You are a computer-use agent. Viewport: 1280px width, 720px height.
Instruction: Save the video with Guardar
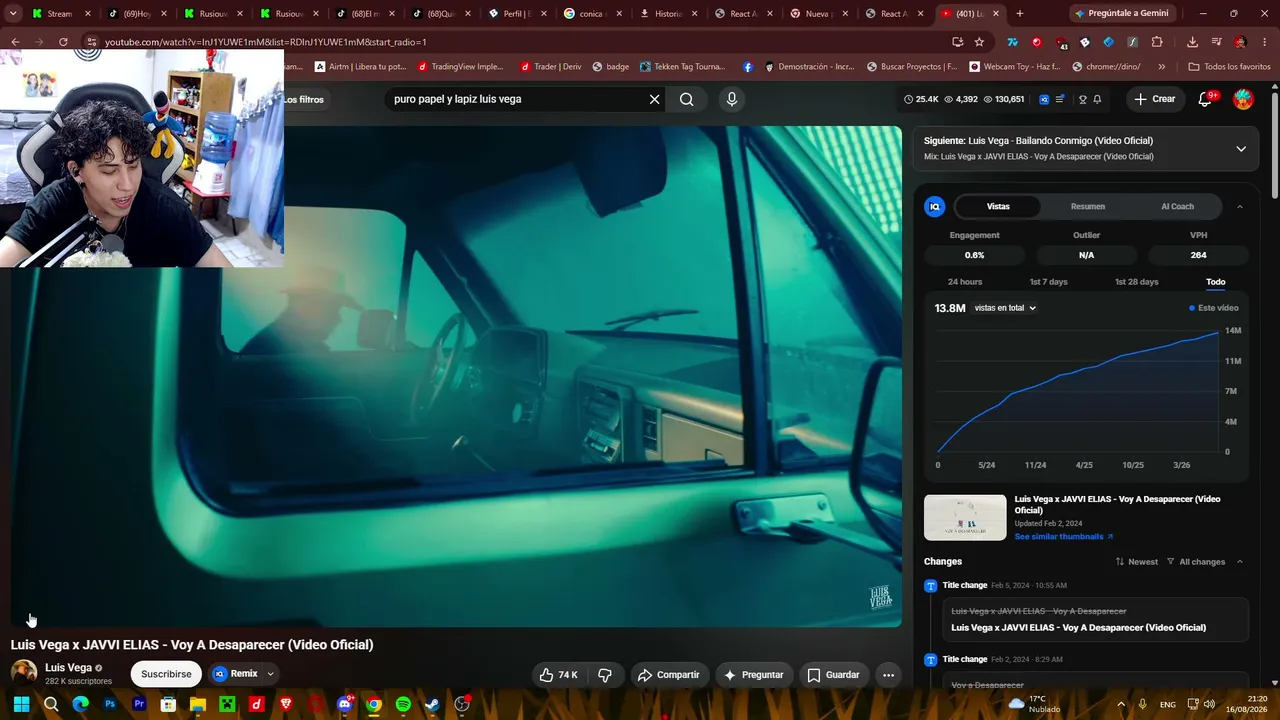coord(834,675)
